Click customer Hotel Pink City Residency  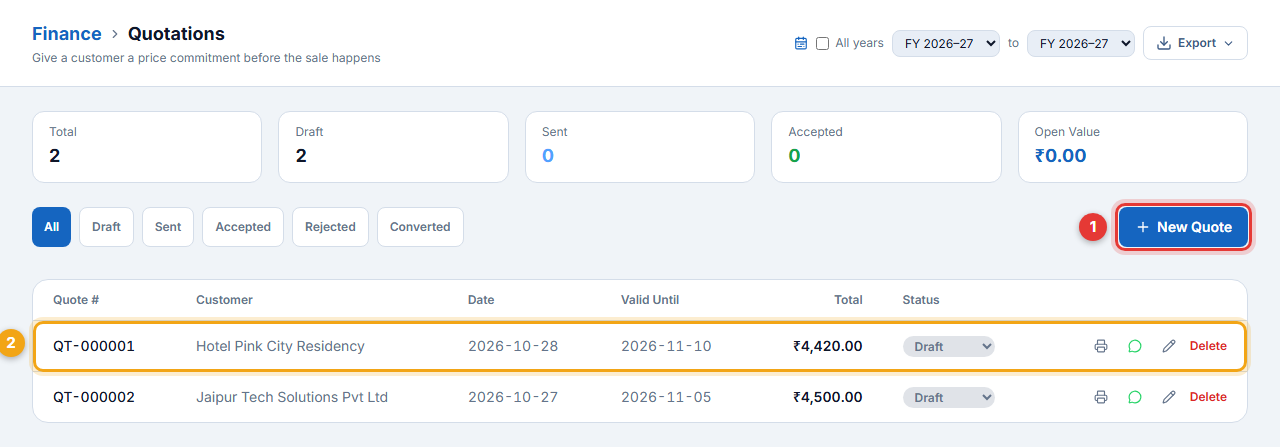click(280, 346)
